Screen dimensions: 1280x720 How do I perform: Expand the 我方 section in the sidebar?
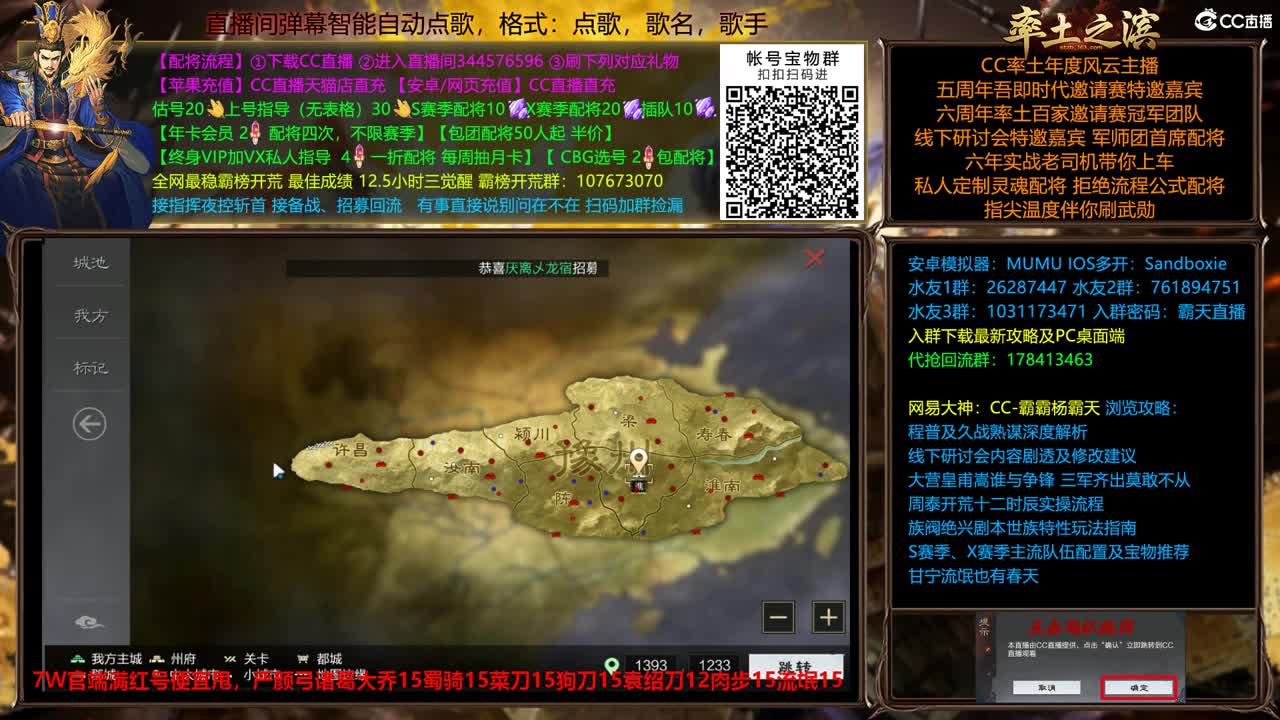pos(89,315)
